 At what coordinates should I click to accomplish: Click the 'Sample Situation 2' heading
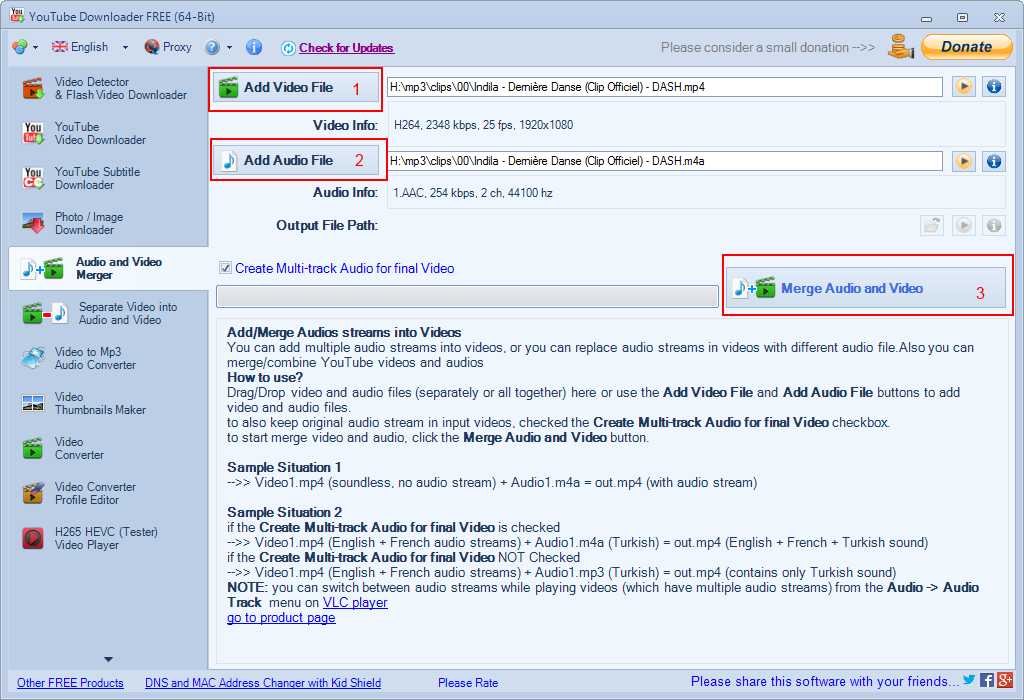[x=285, y=513]
